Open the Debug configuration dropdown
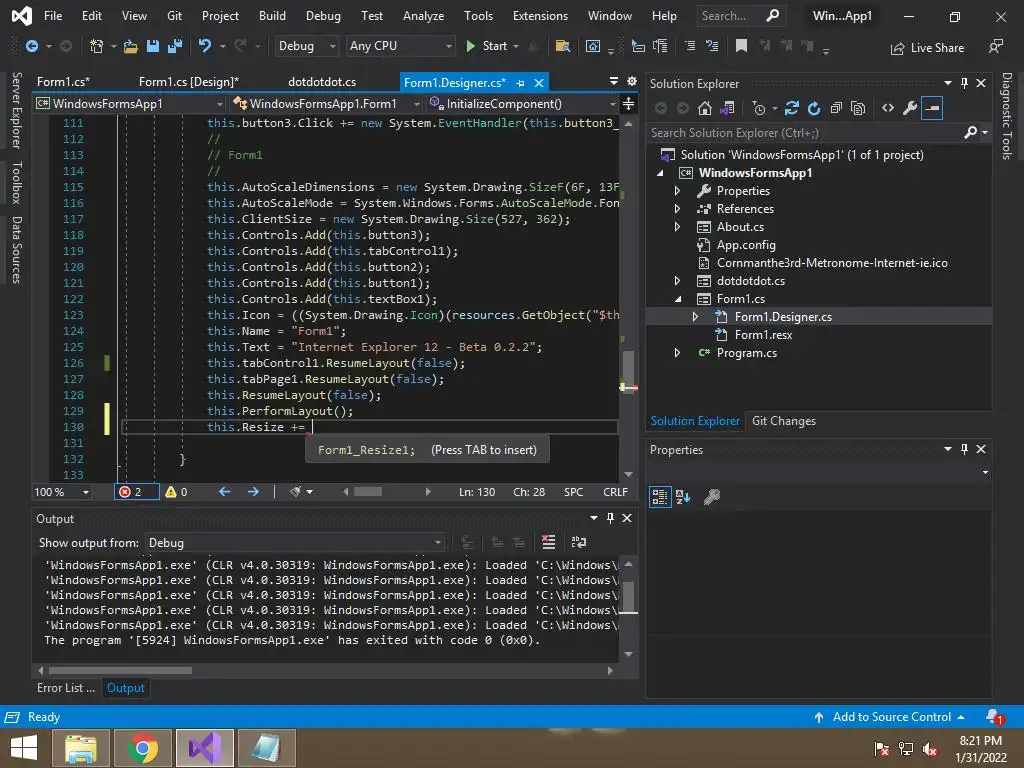Screen dimensions: 1024x768 click(308, 46)
